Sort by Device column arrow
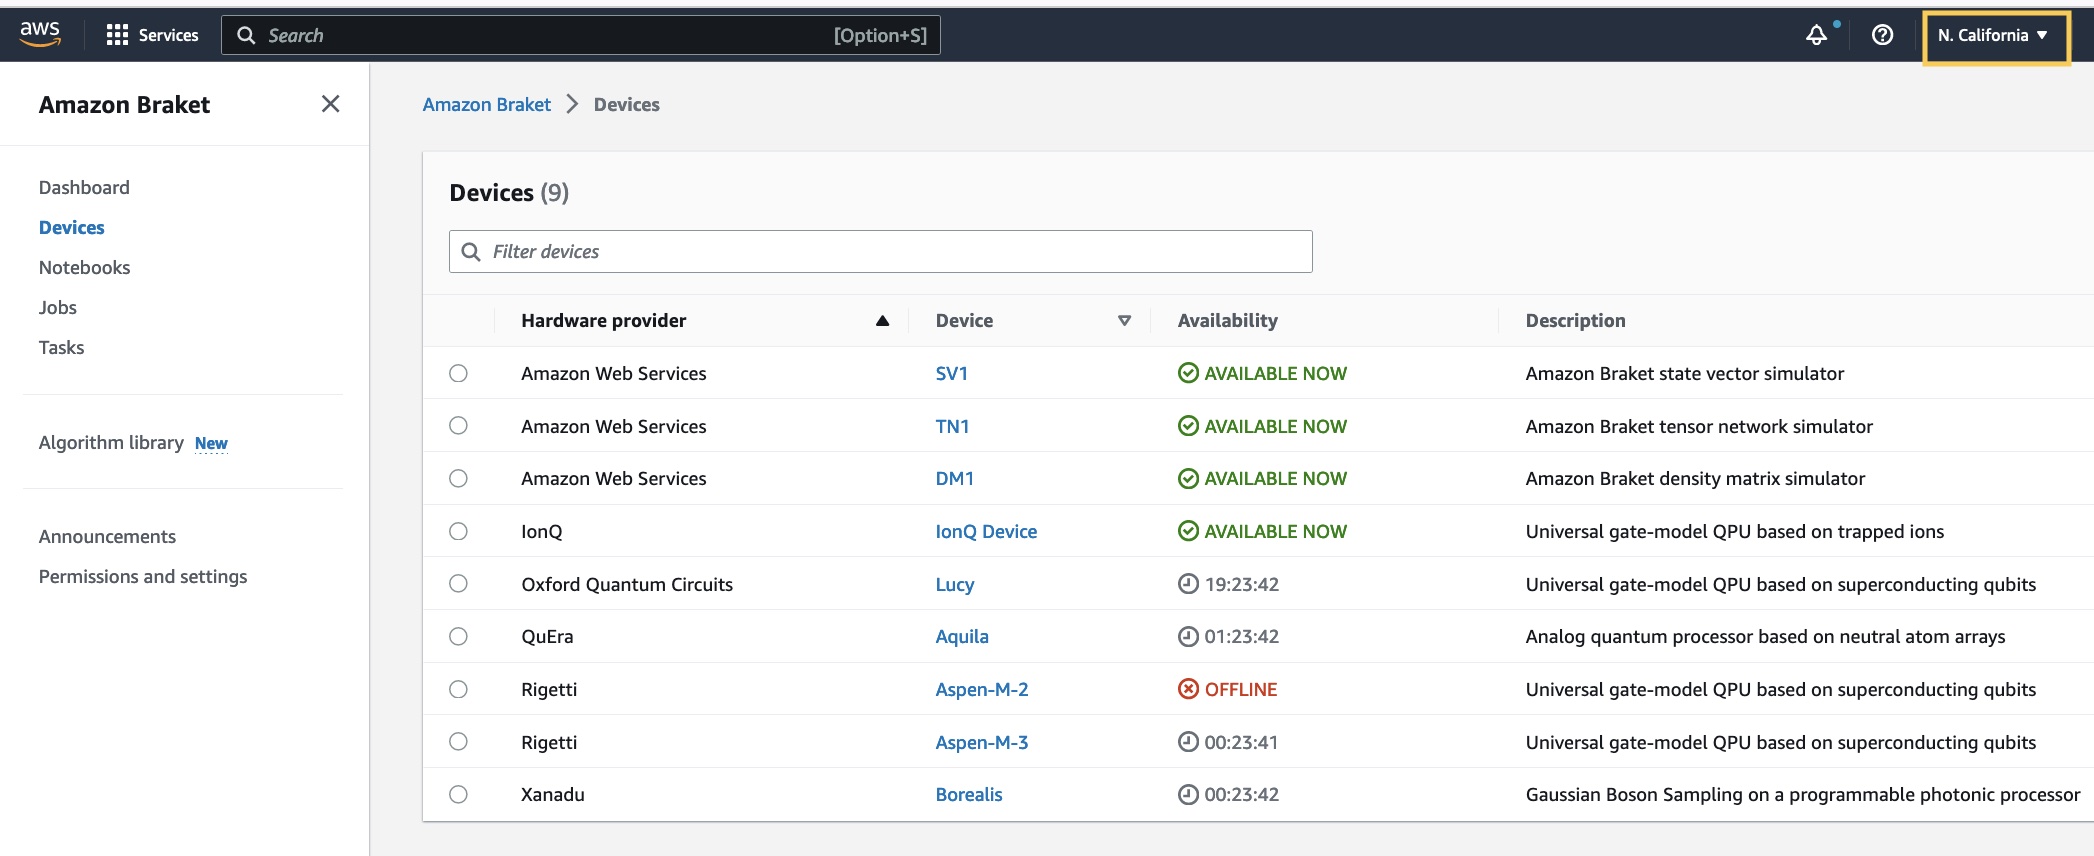Screen dimensions: 2094x856 click(x=1124, y=321)
